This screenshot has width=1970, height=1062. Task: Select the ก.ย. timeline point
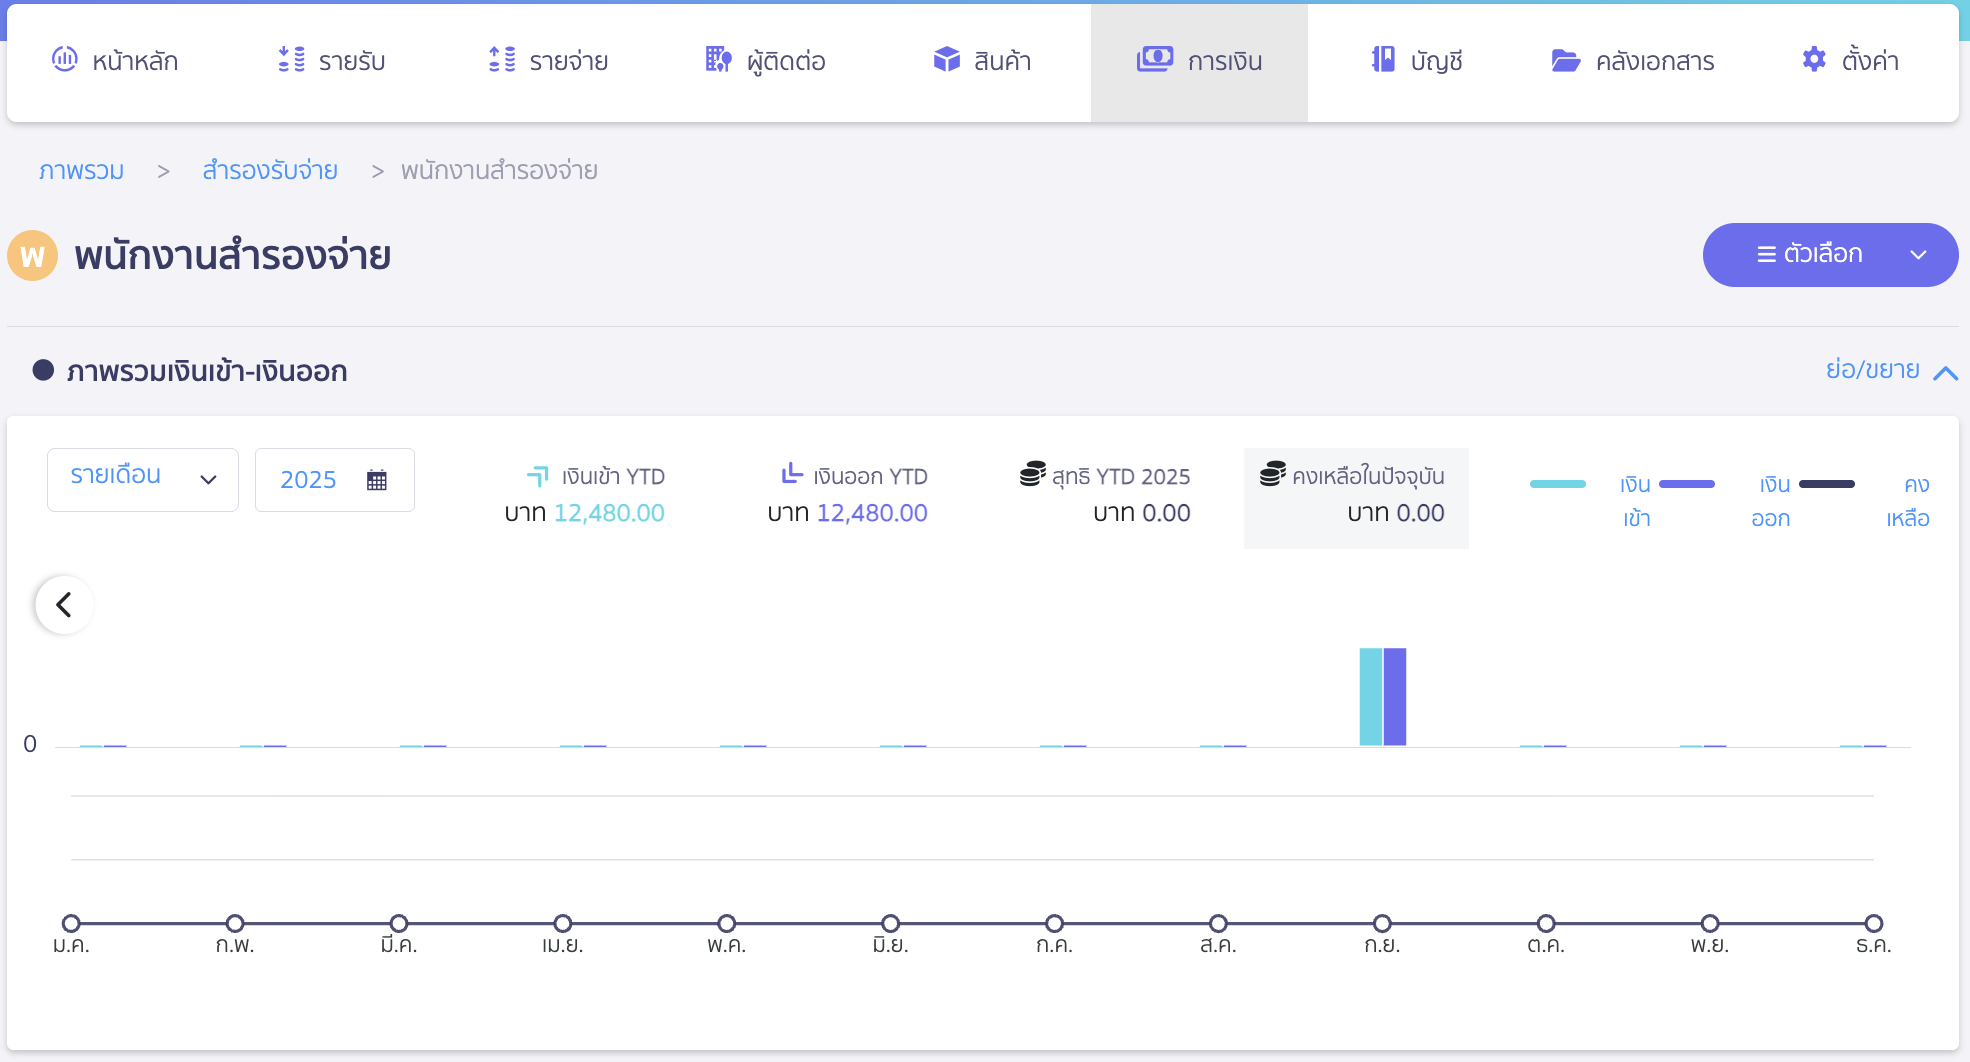pos(1382,923)
